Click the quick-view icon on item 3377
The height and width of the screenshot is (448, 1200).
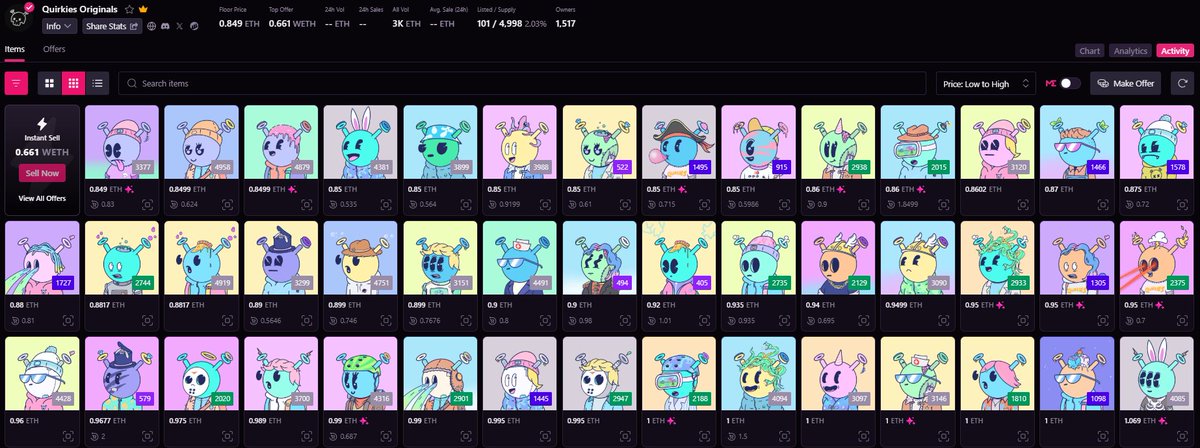tap(147, 204)
